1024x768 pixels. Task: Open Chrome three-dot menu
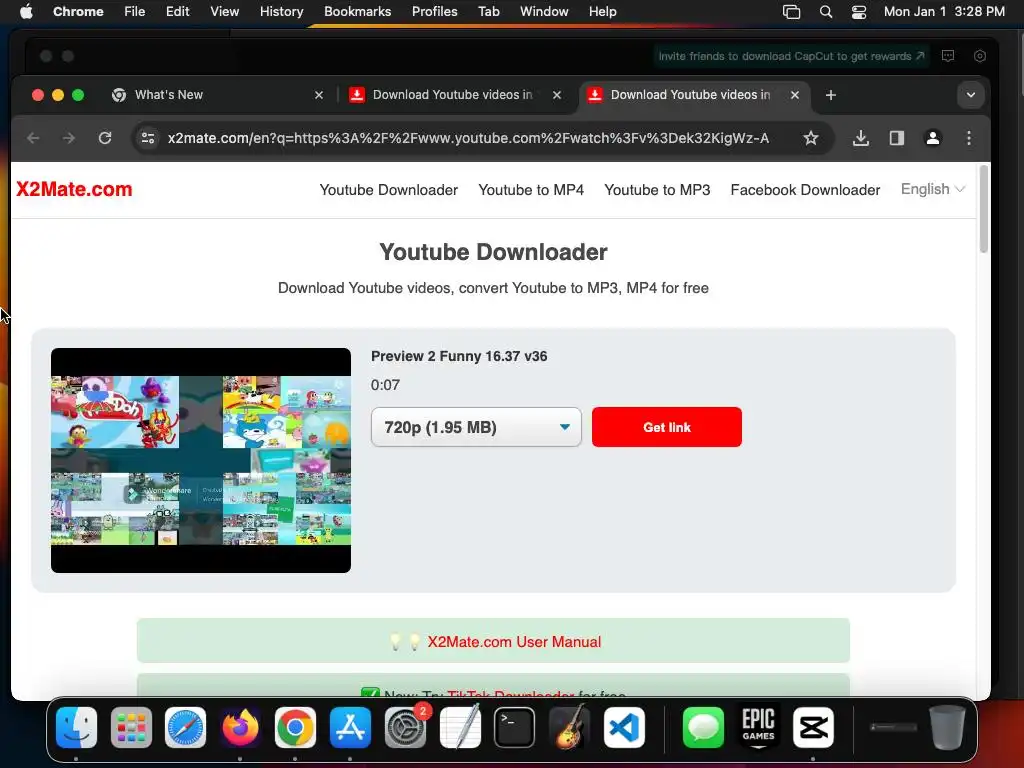(x=968, y=138)
